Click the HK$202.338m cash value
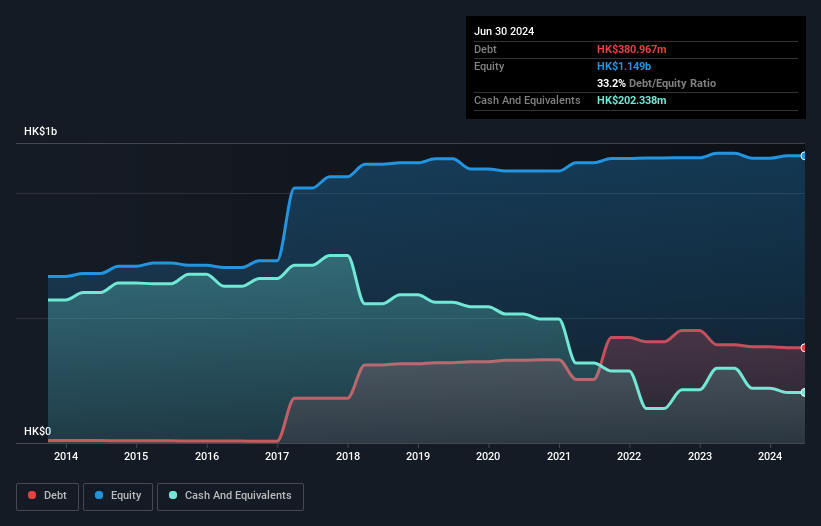This screenshot has width=821, height=526. pyautogui.click(x=631, y=100)
